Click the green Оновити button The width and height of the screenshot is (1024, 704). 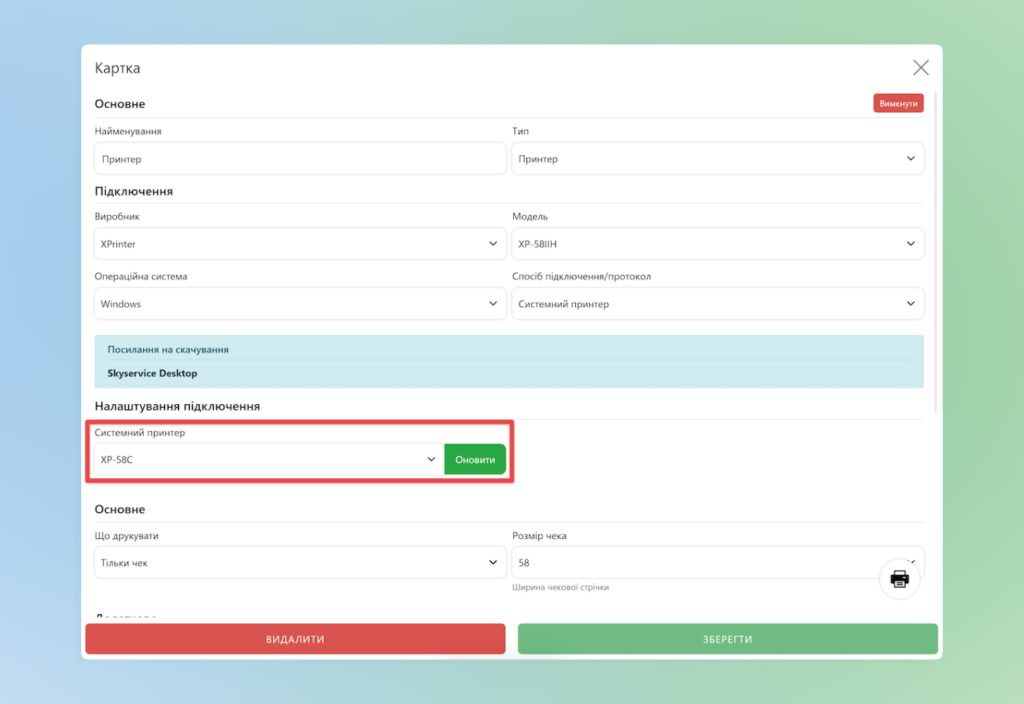[475, 460]
